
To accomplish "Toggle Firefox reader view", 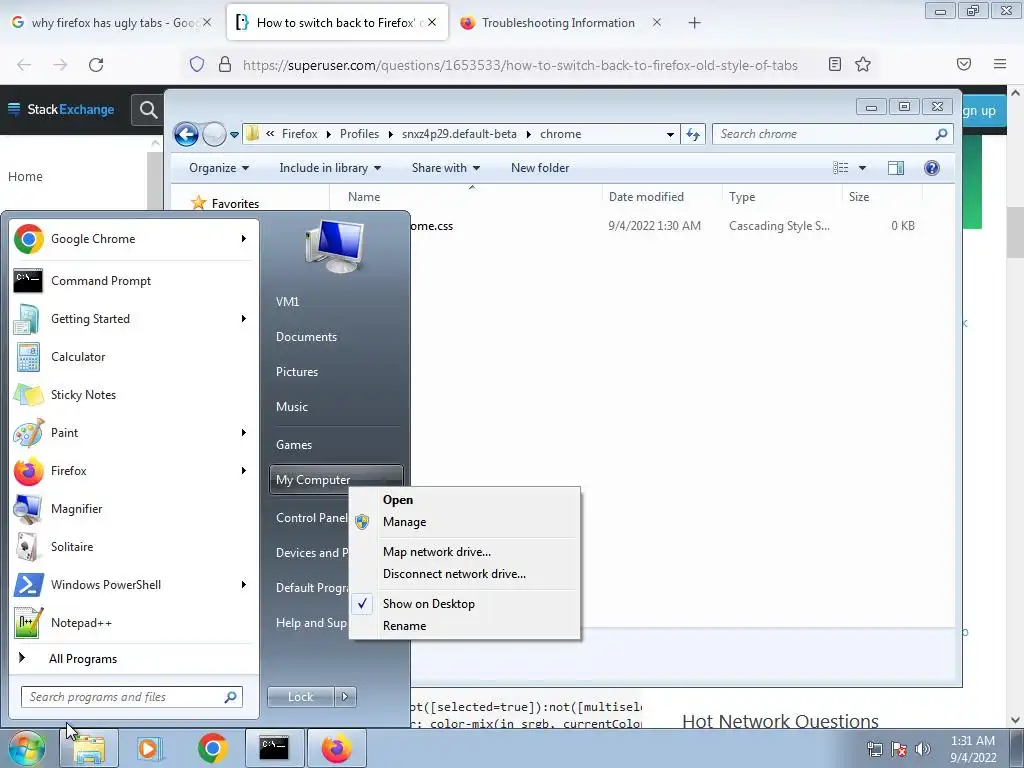I will [x=835, y=64].
